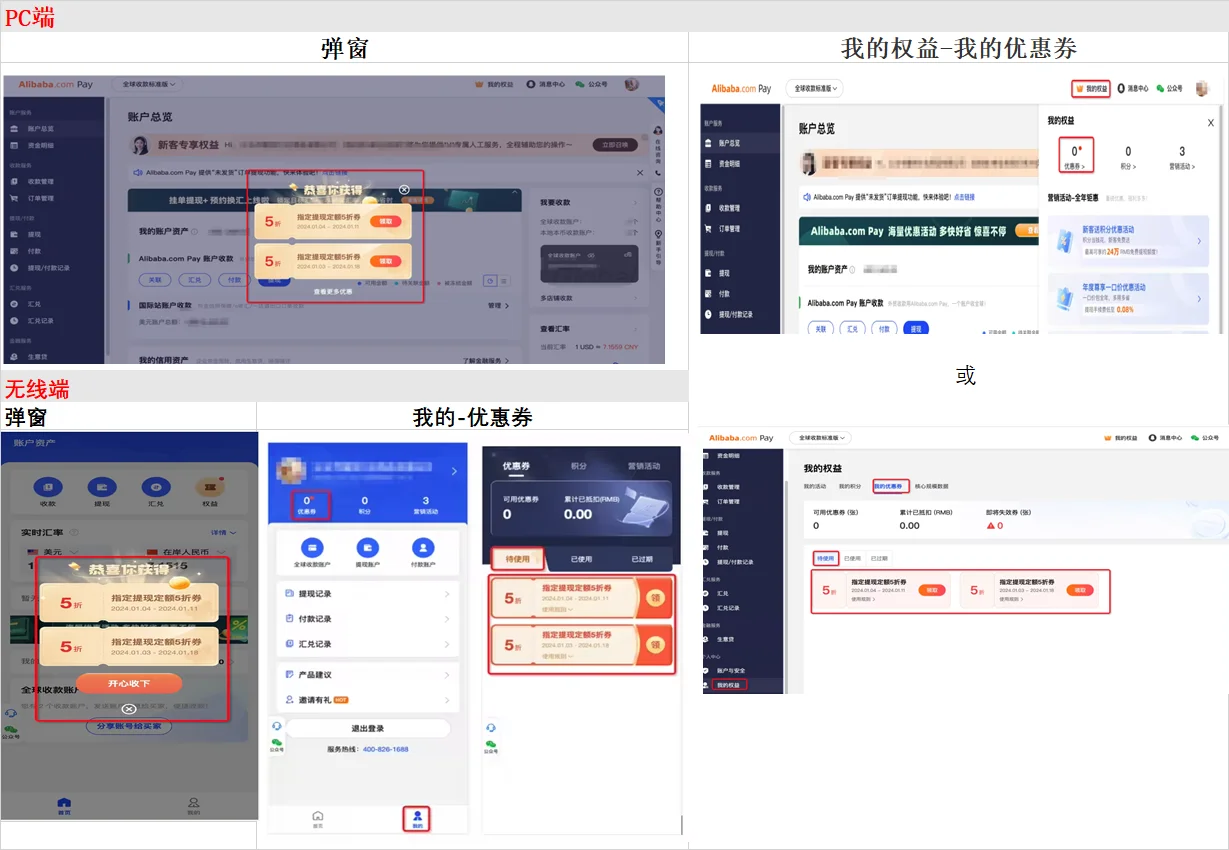Tap the 收款 icon in mobile popup screen

pyautogui.click(x=47, y=487)
